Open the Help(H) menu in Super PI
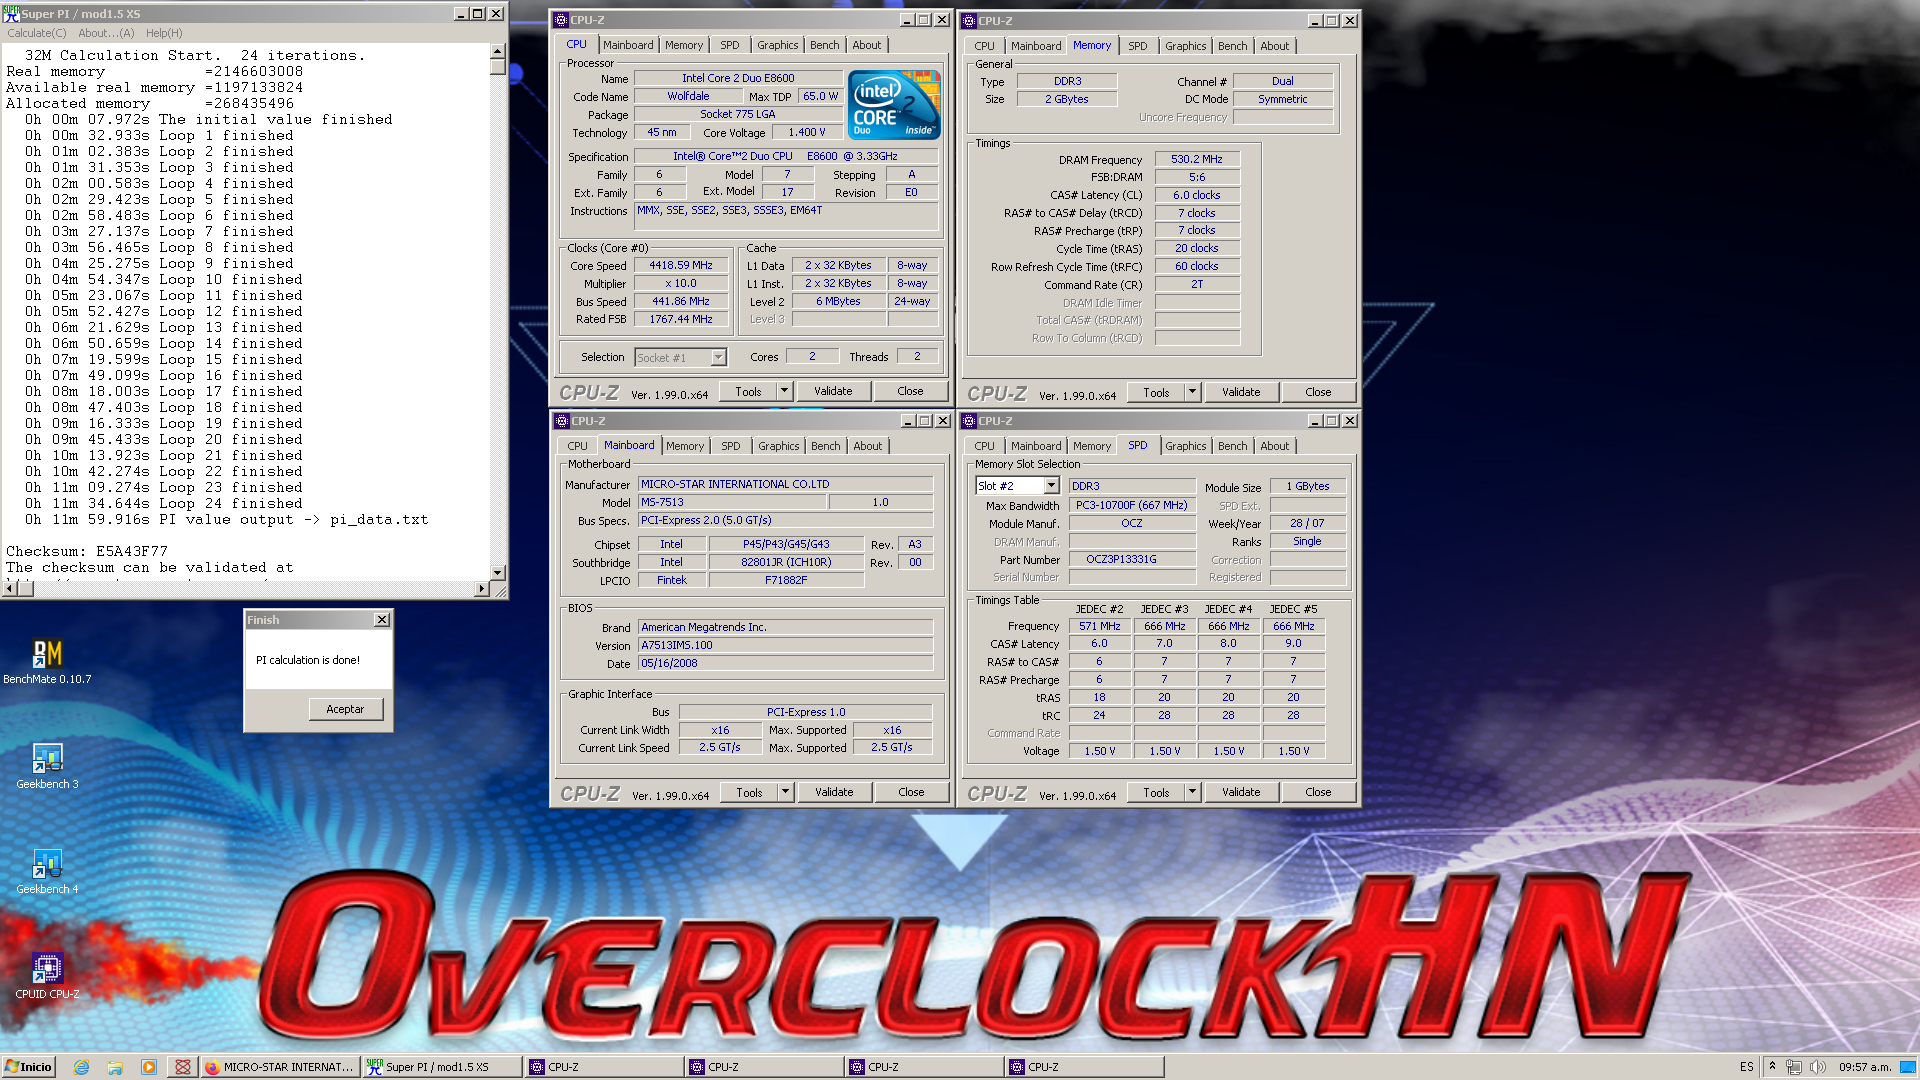This screenshot has width=1920, height=1080. tap(164, 33)
